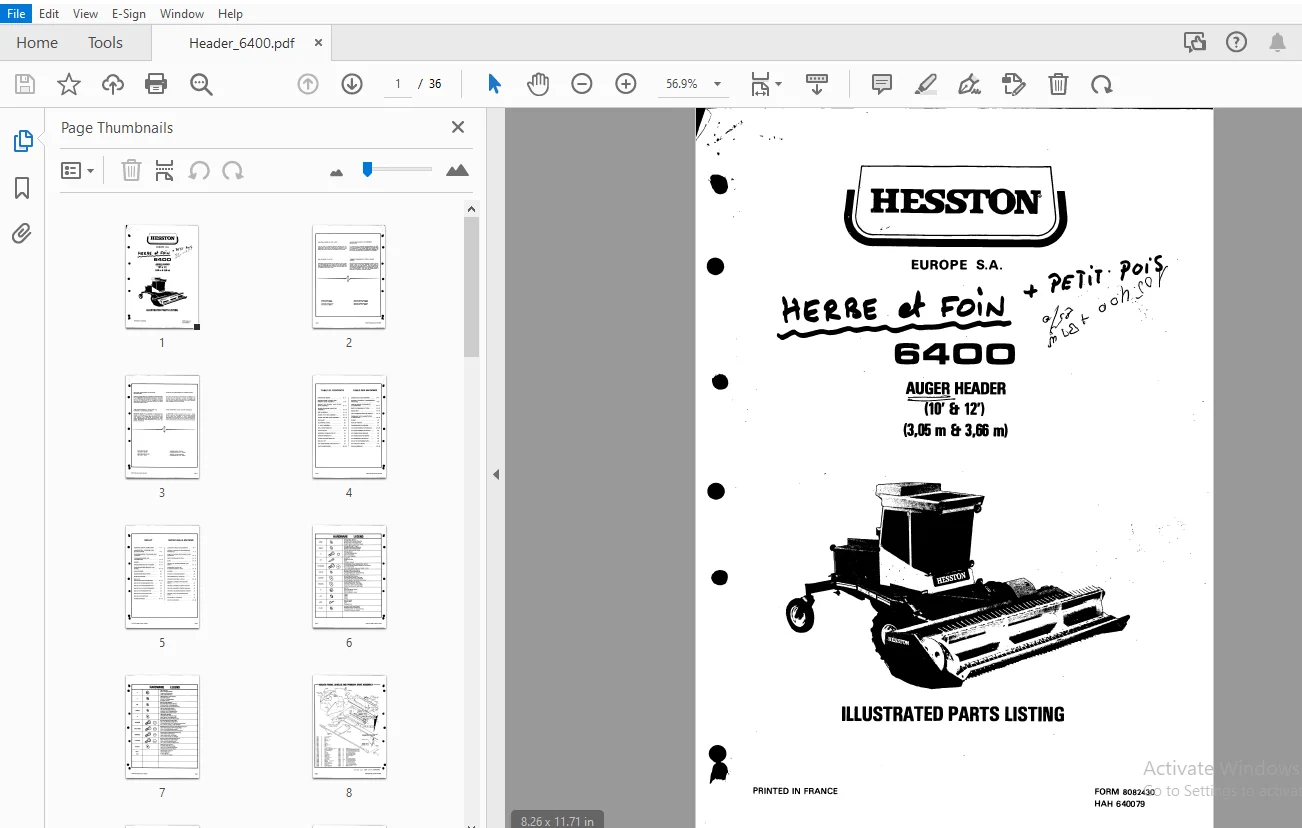This screenshot has height=828, width=1302.
Task: Select page 6 thumbnail
Action: (349, 577)
